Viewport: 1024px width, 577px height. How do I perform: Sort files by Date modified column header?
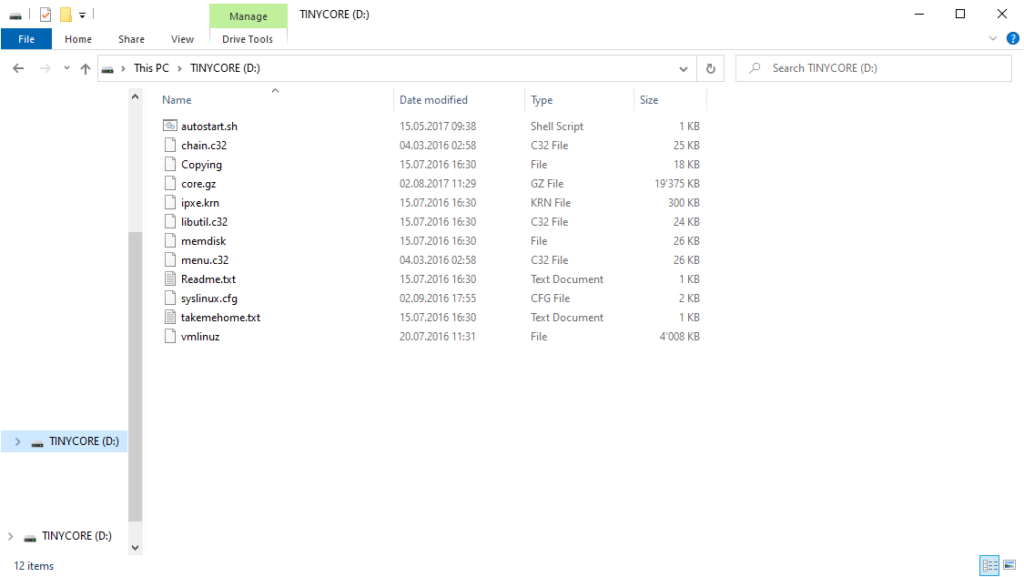433,100
